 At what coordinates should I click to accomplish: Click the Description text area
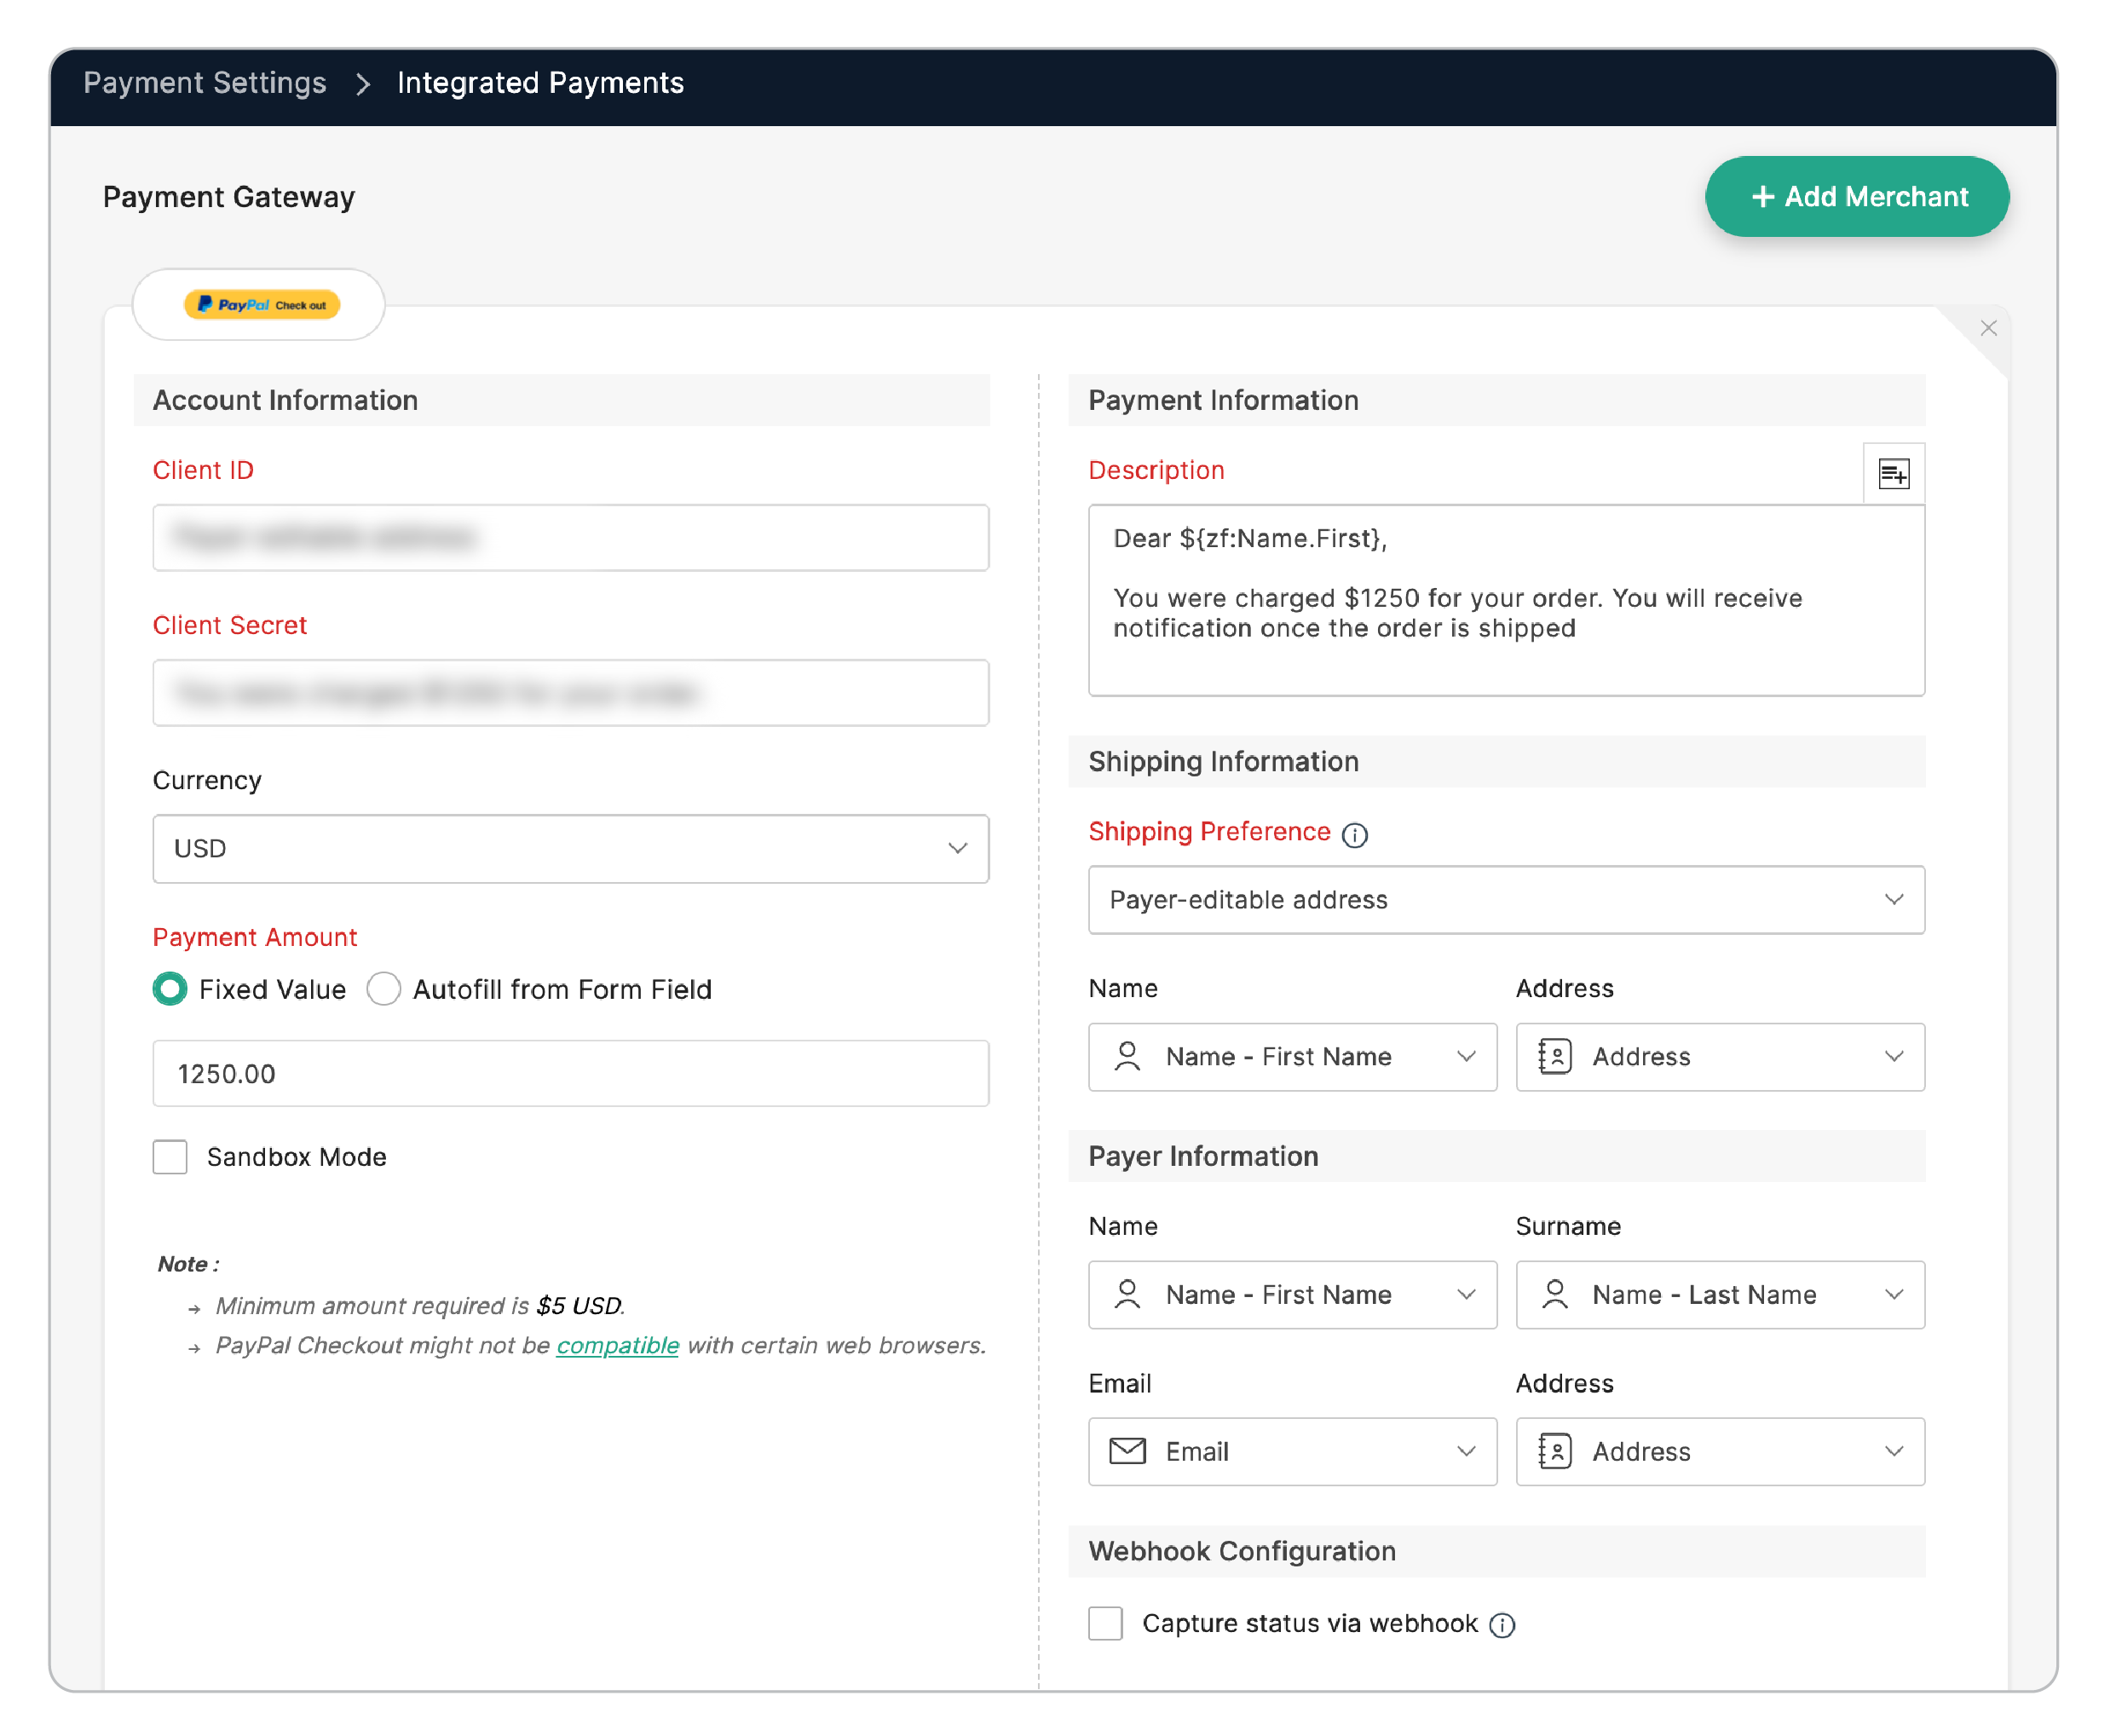[1506, 601]
